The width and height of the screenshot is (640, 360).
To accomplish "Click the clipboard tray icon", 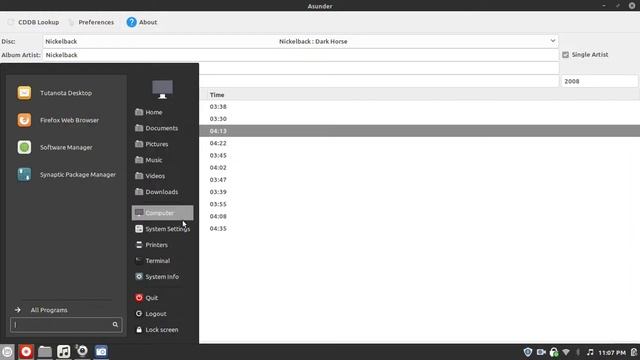I will [634, 352].
